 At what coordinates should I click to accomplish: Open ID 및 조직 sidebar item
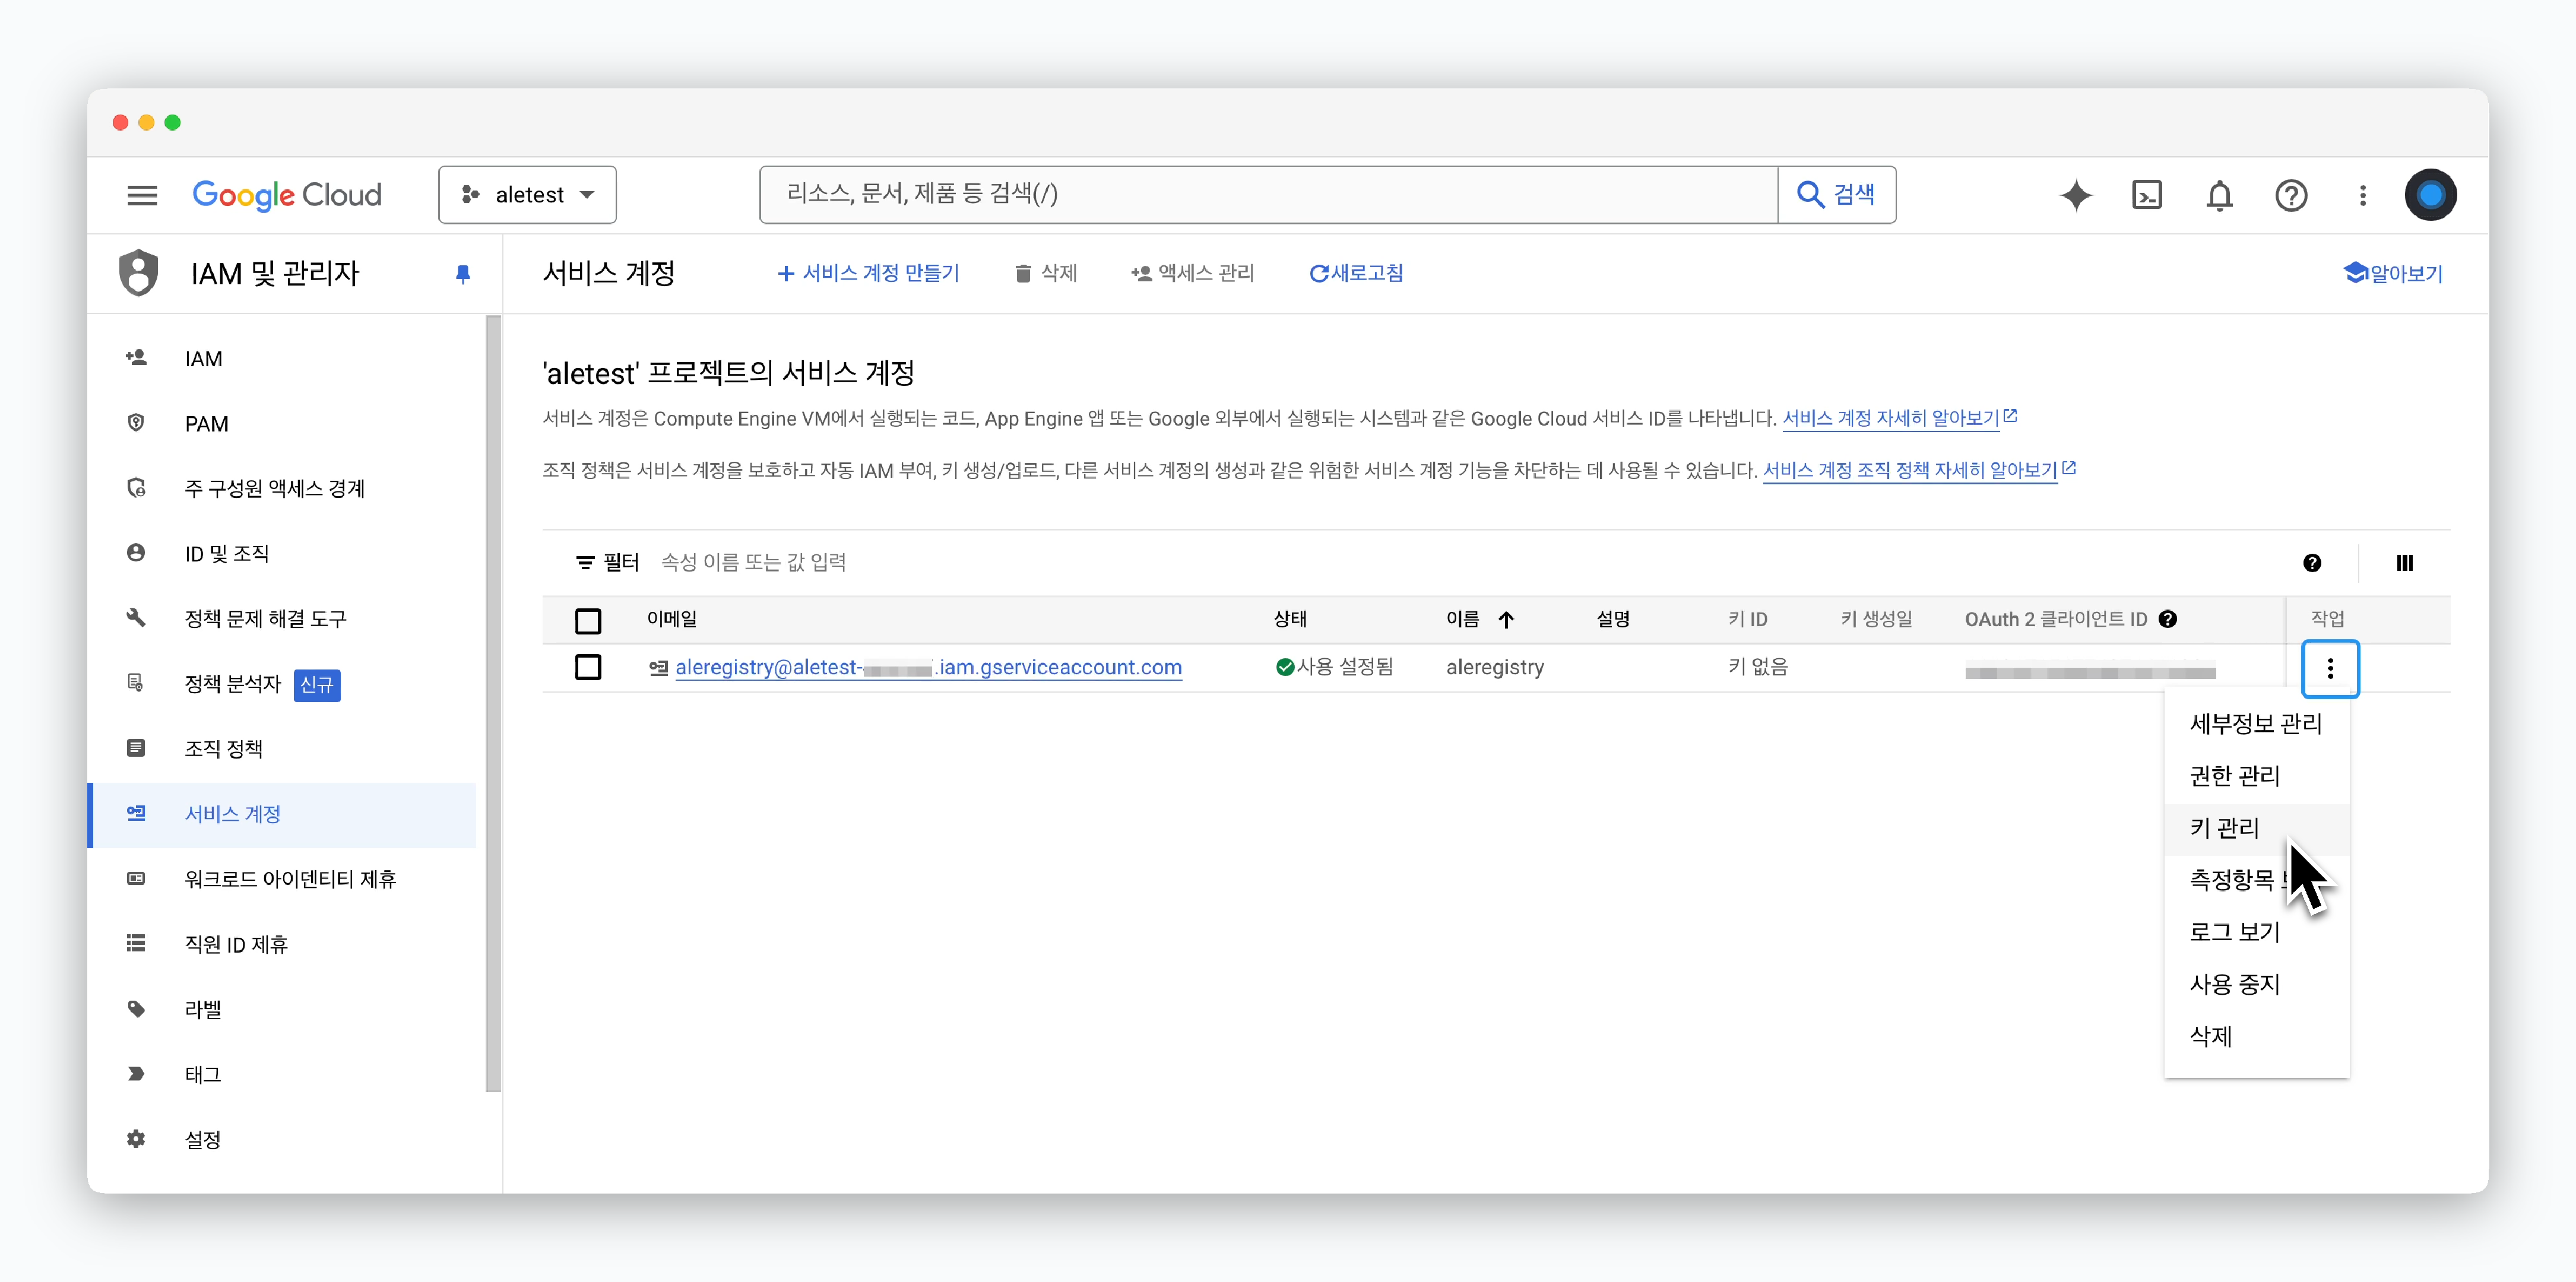[x=282, y=554]
